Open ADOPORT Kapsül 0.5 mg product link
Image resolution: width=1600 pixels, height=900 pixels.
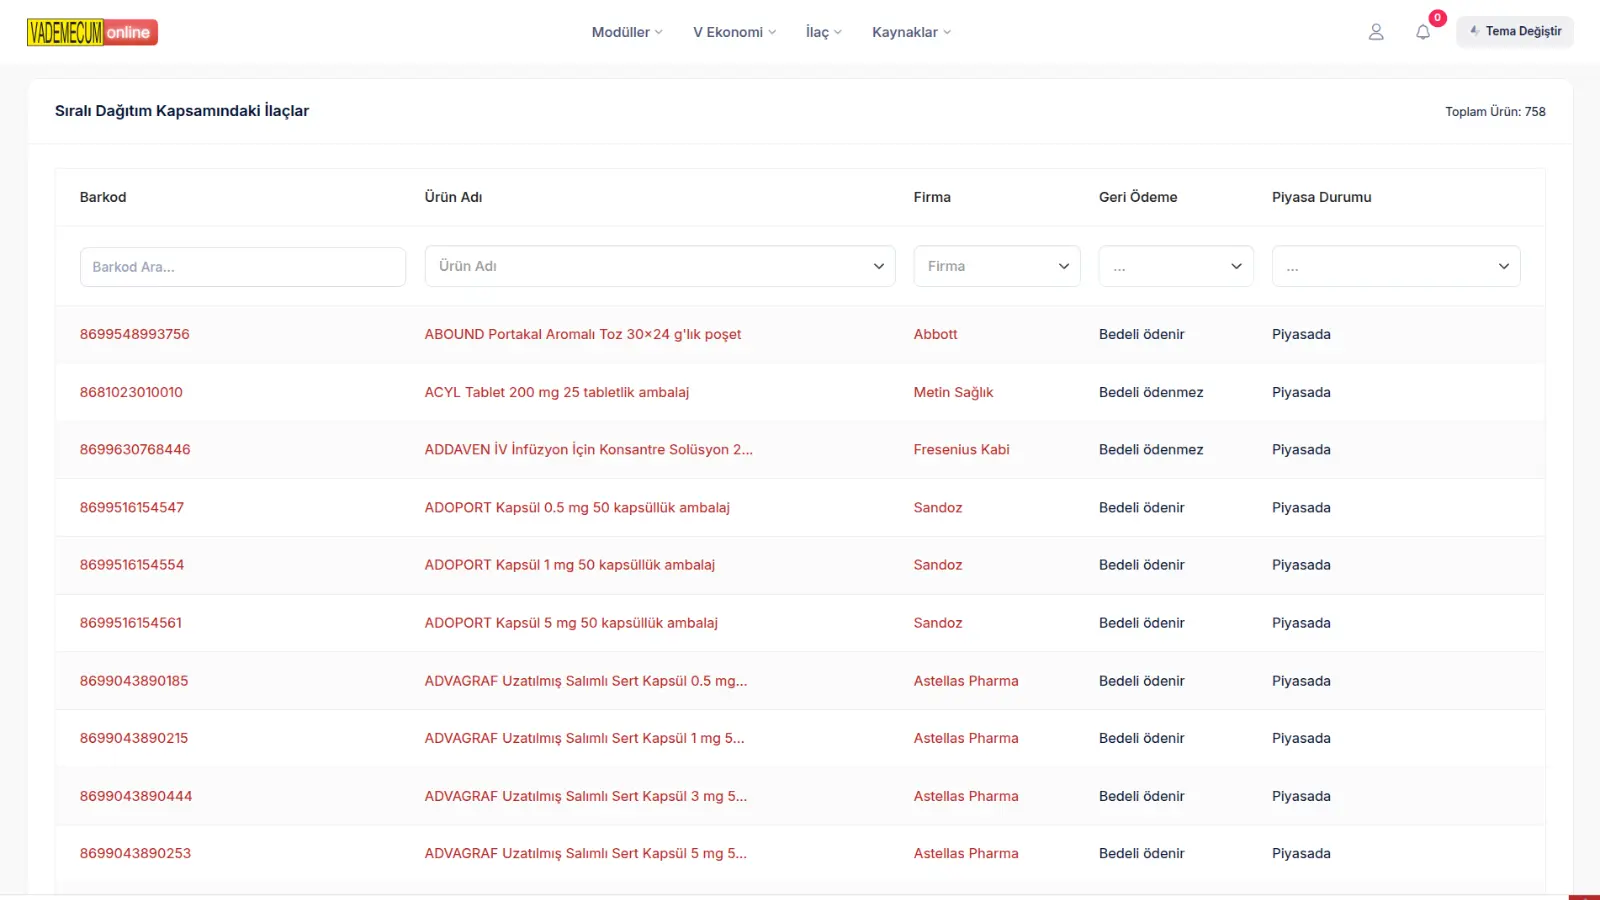[577, 507]
